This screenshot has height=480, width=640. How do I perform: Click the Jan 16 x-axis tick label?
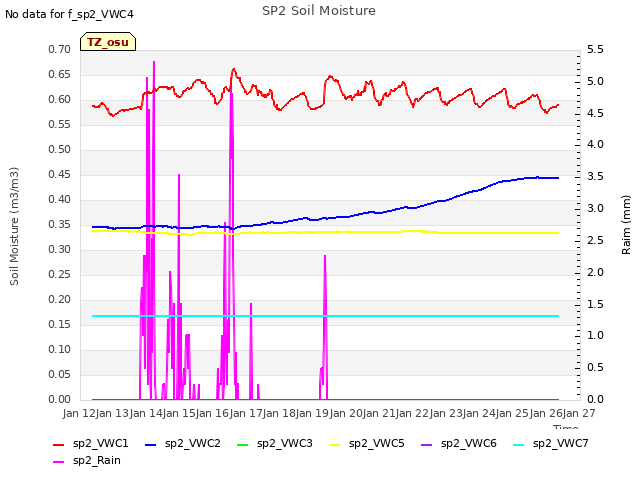coord(213,413)
